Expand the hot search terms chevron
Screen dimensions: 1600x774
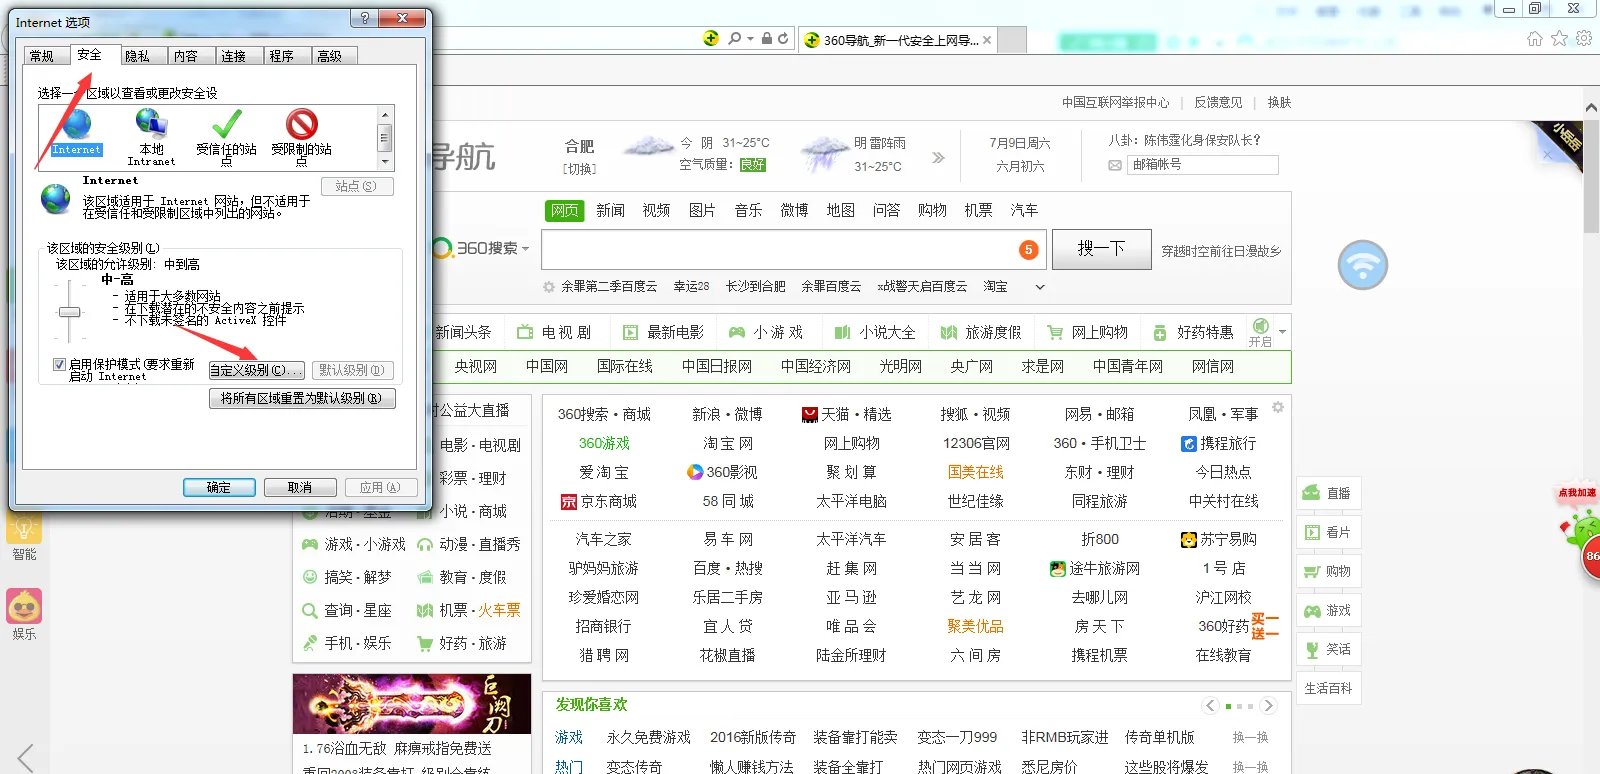(x=1040, y=287)
